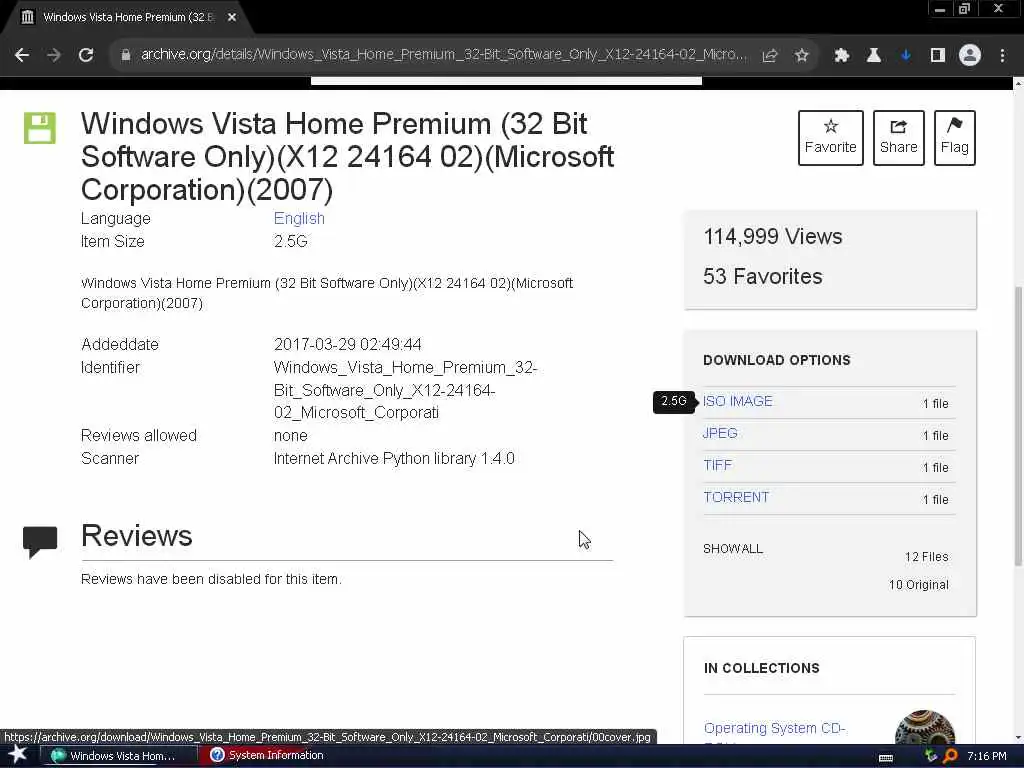1024x768 pixels.
Task: Download the TORRENT file
Action: (x=736, y=497)
